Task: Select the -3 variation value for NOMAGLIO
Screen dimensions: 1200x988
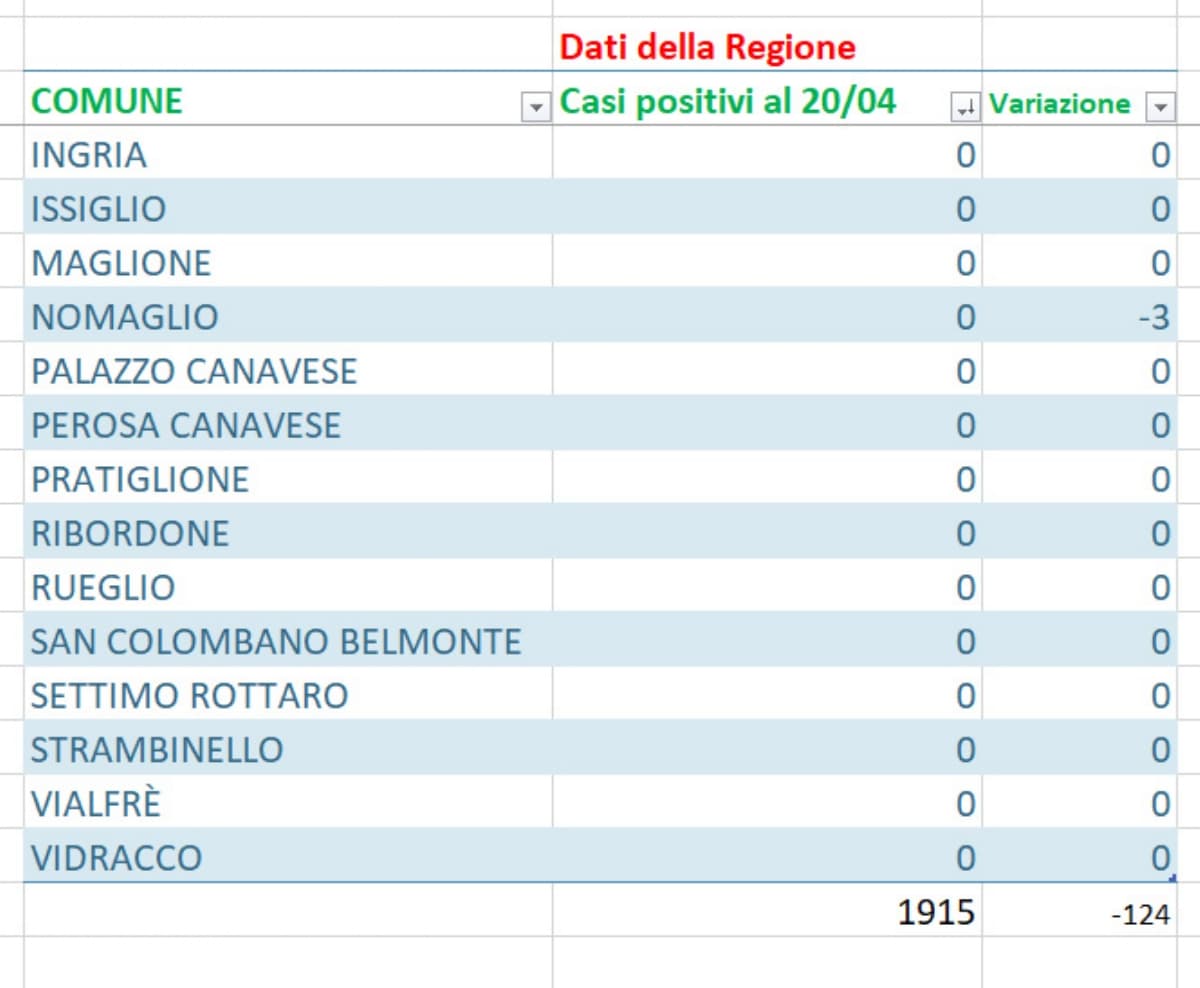Action: [1153, 317]
